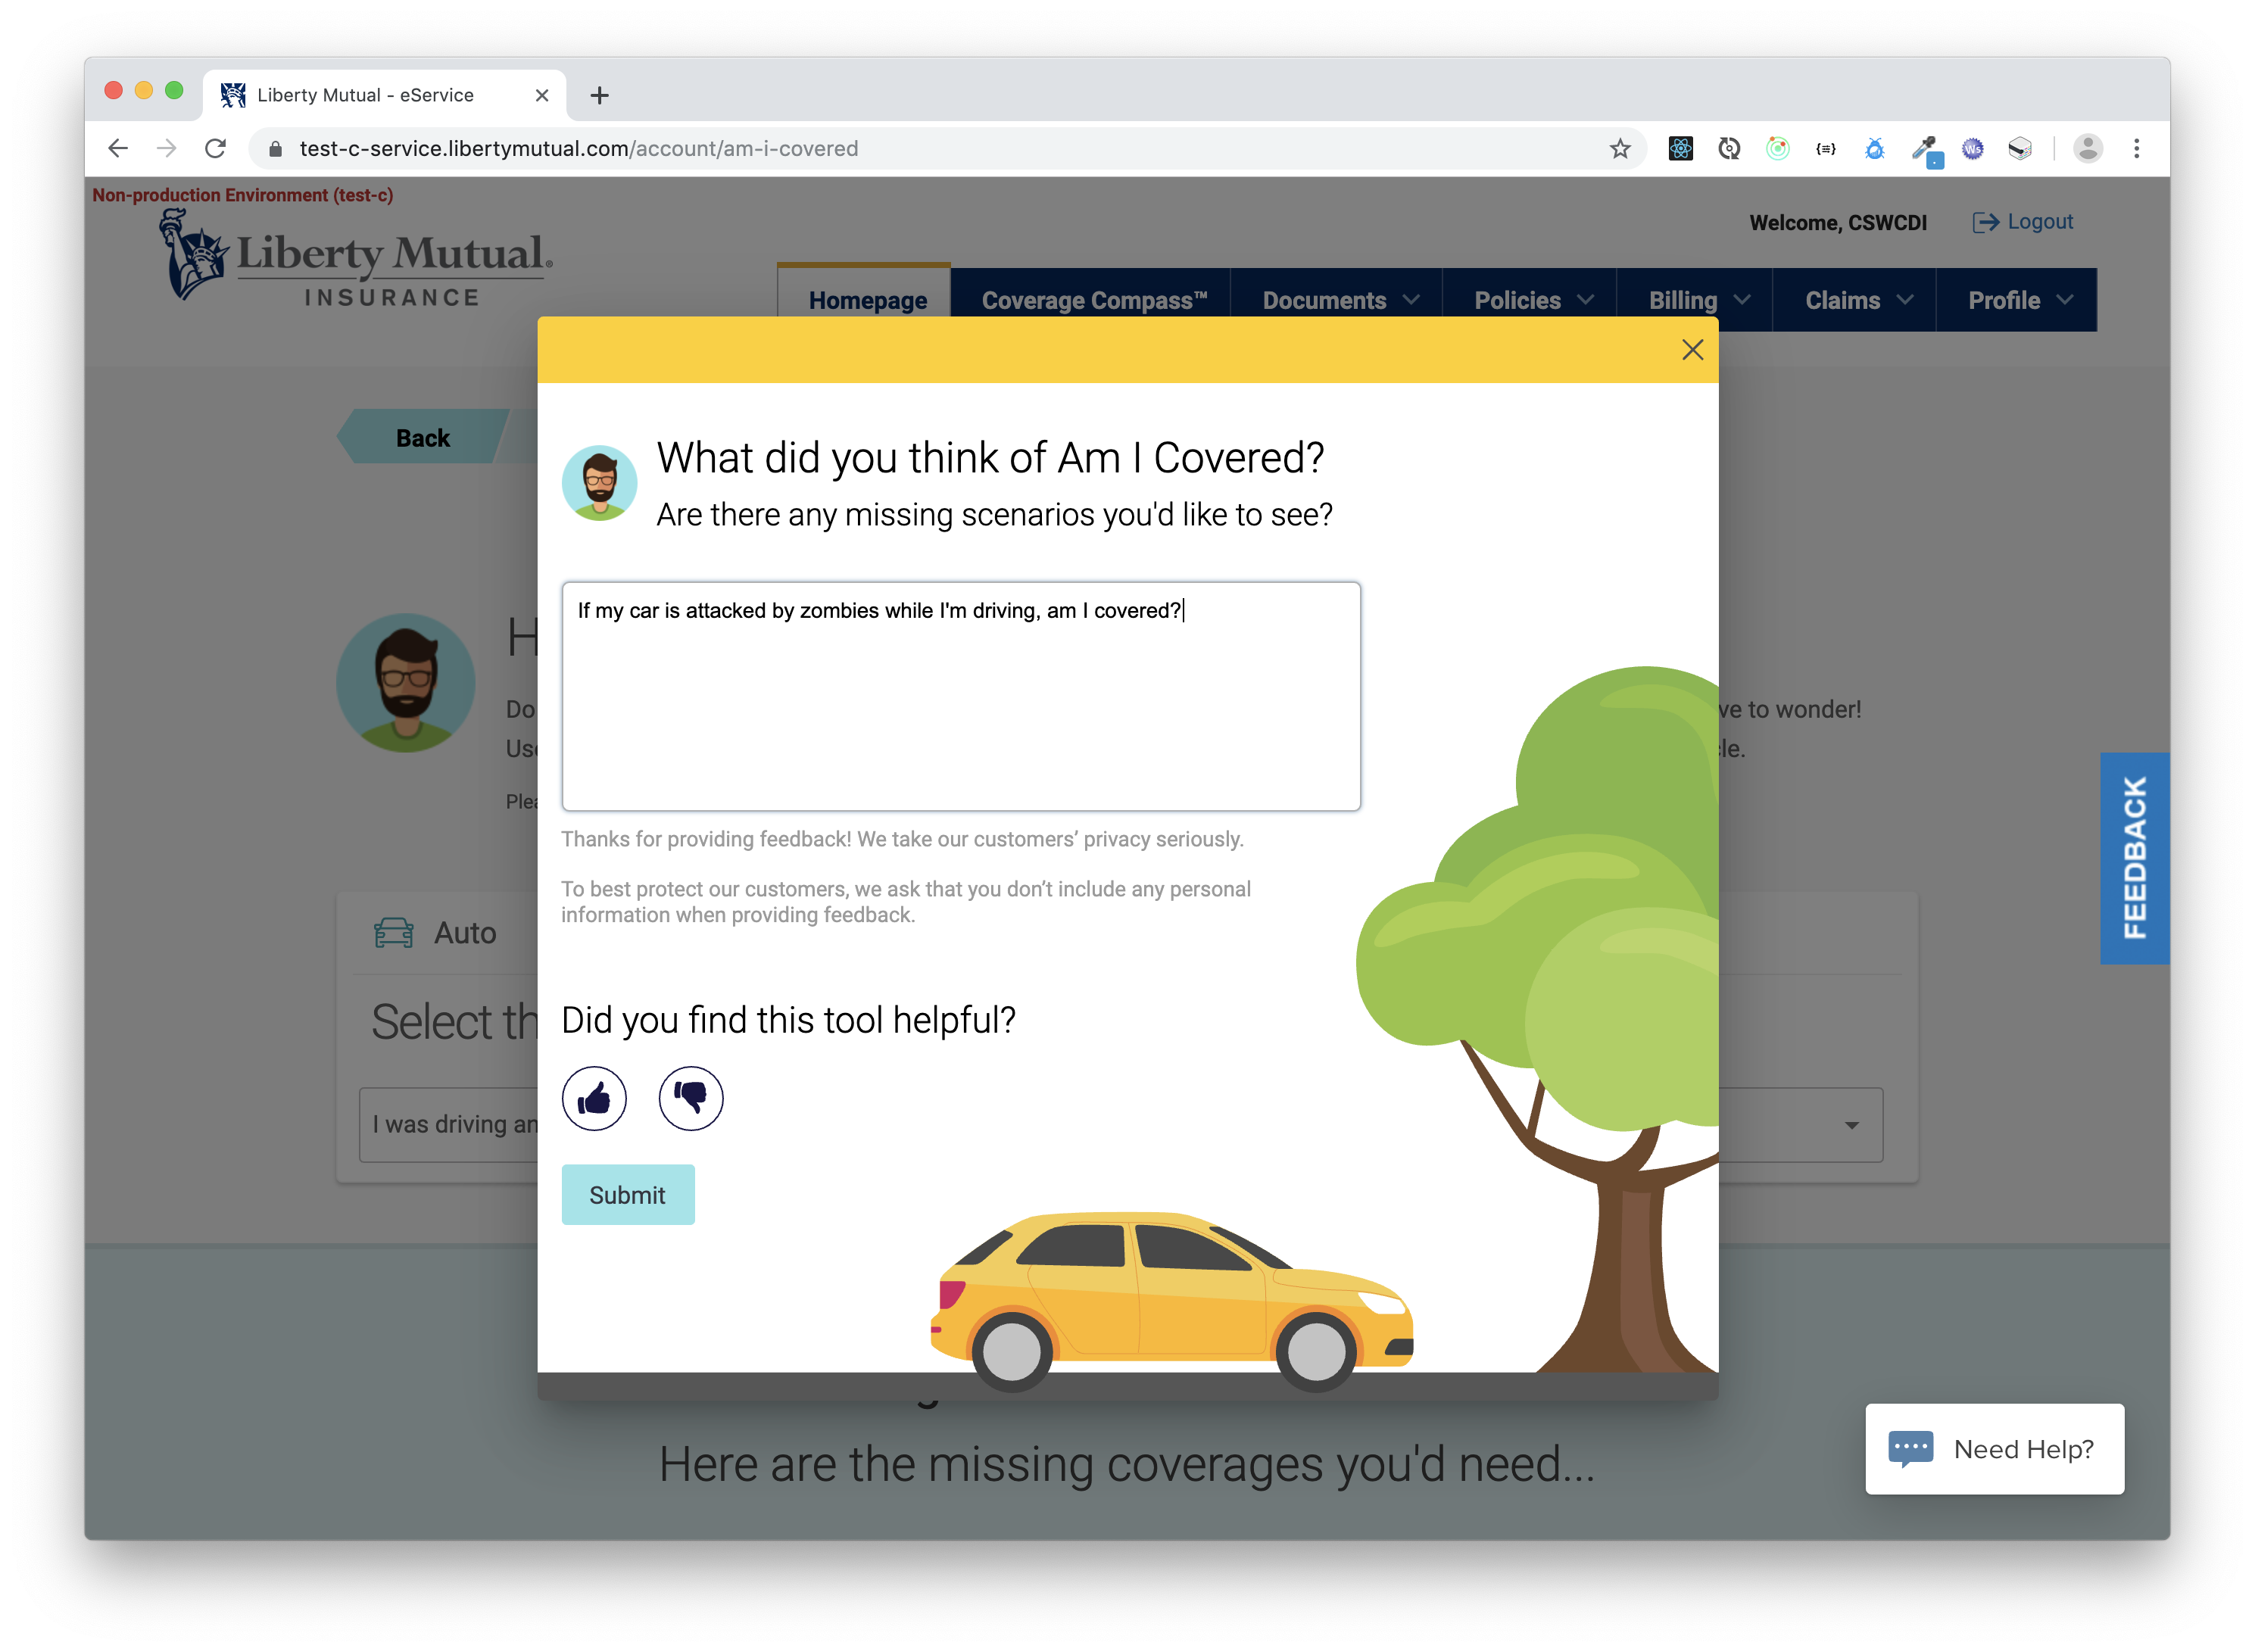Click inside the feedback text area
2255x1652 pixels.
click(x=961, y=696)
